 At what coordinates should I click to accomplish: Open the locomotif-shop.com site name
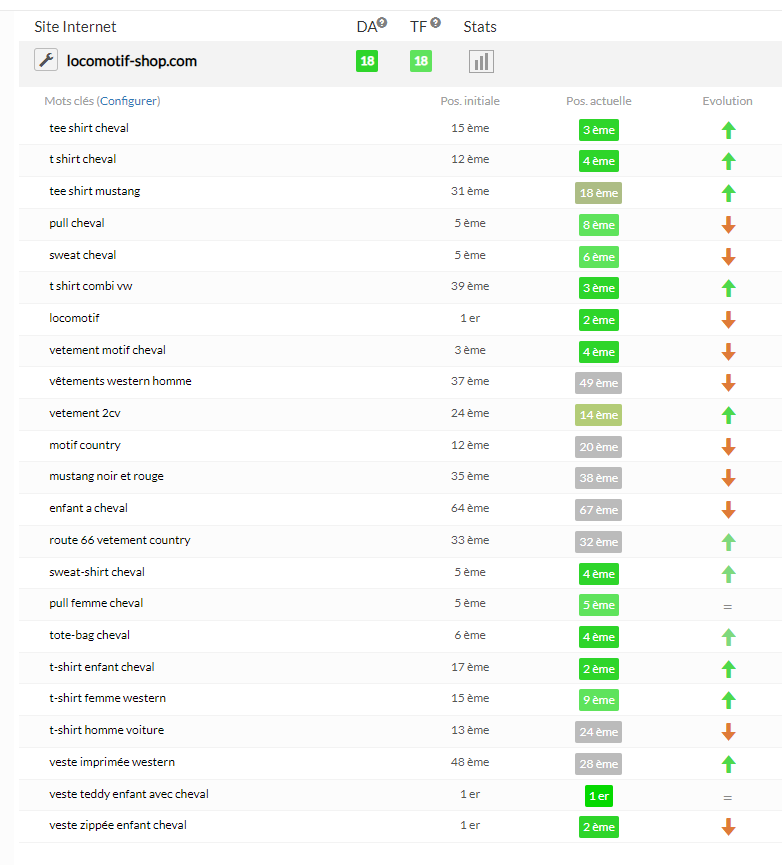132,61
